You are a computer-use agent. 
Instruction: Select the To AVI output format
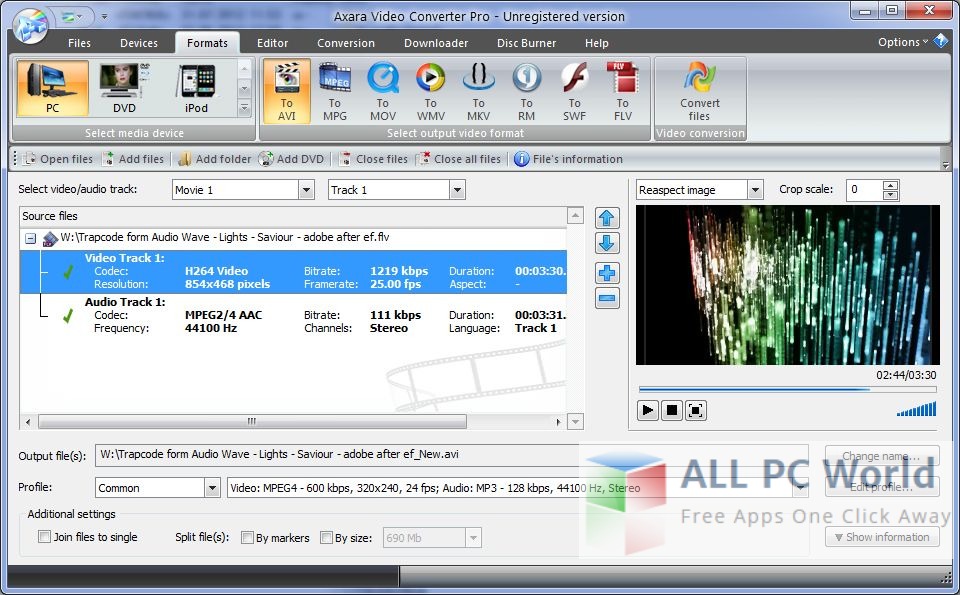(286, 90)
